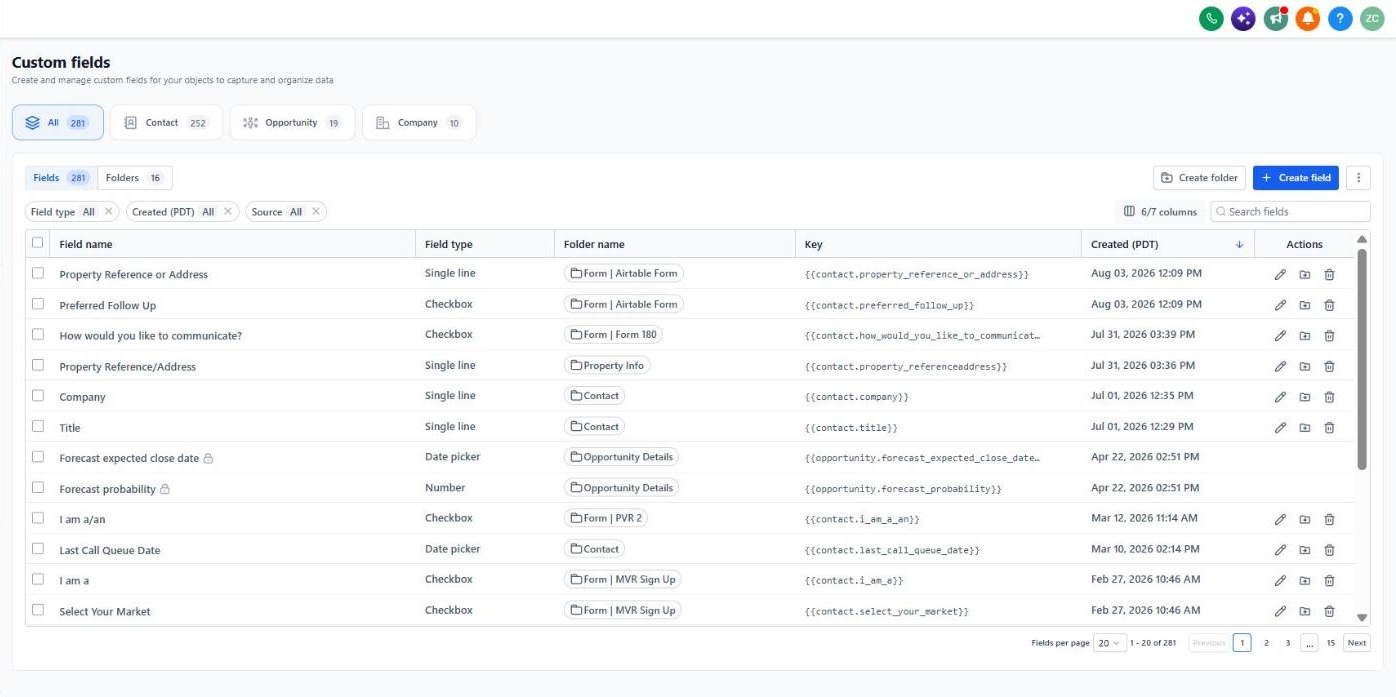Viewport: 1396px width, 697px height.
Task: Select the Fields 281 tab
Action: [61, 178]
